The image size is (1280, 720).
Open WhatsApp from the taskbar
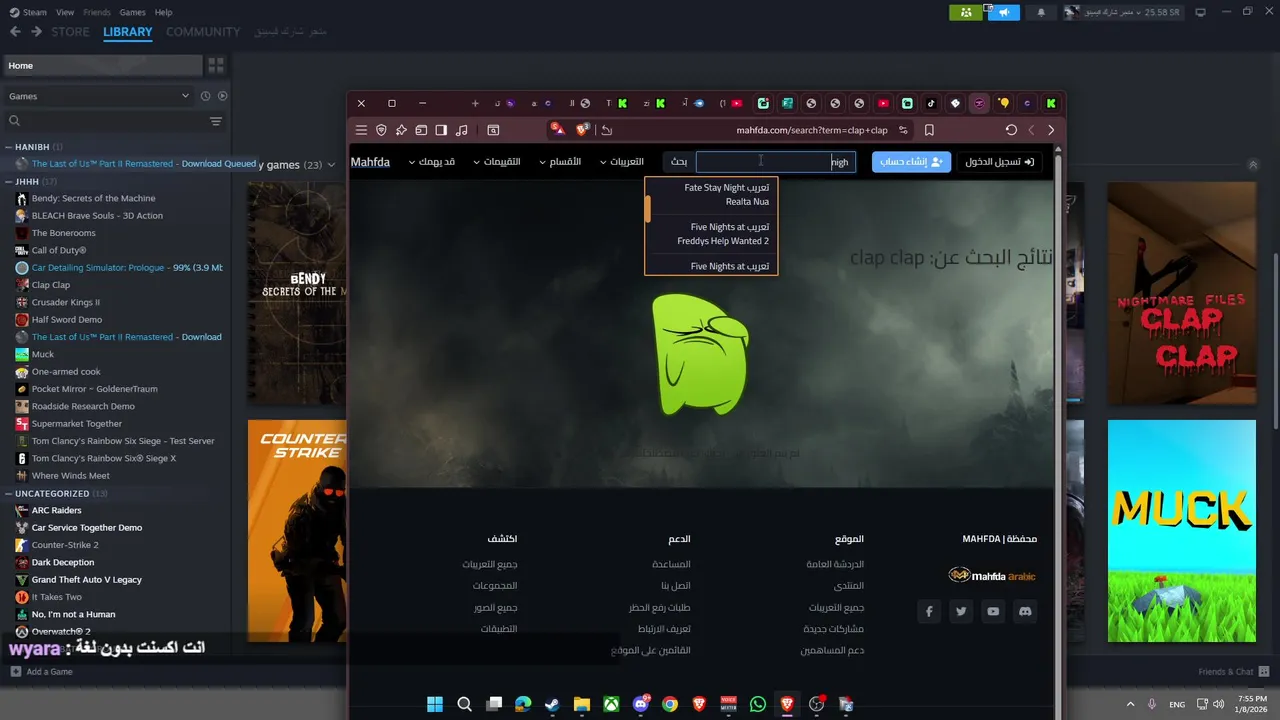[x=758, y=704]
